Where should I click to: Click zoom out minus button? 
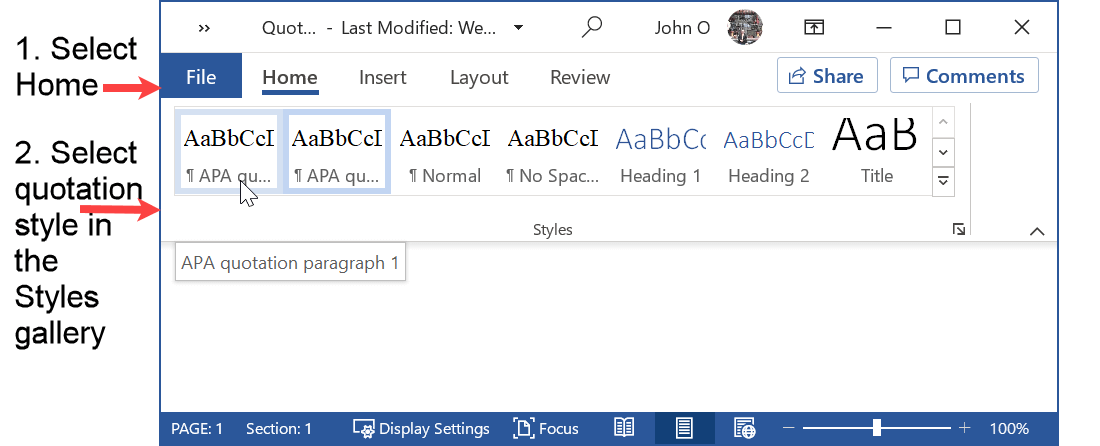point(789,428)
